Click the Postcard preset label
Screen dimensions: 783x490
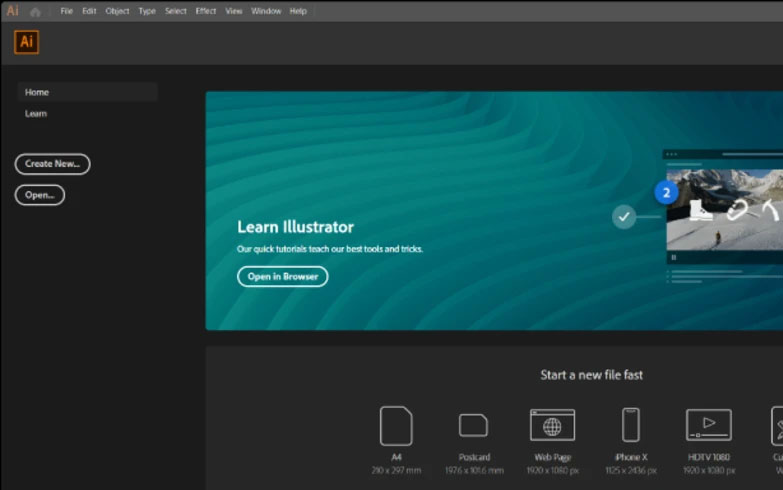tap(474, 457)
